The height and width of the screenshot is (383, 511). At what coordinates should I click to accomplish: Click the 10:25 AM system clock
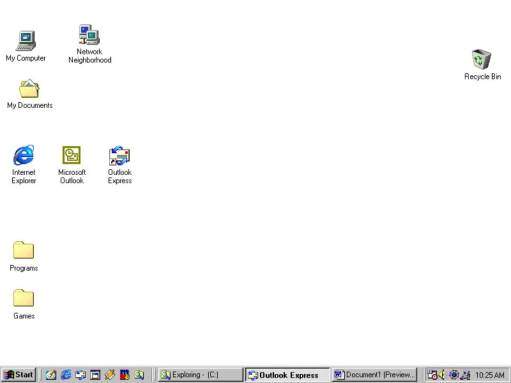click(x=490, y=375)
